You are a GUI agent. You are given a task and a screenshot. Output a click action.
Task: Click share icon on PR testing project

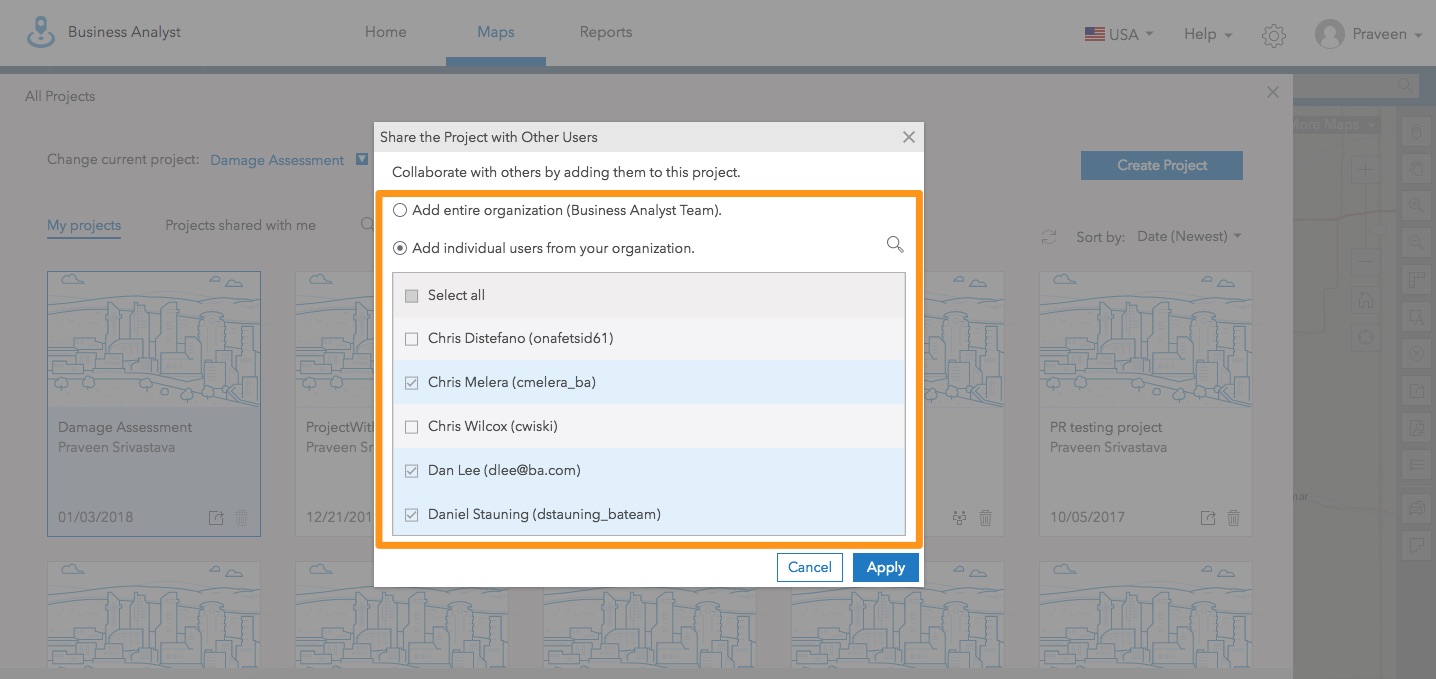point(1209,518)
